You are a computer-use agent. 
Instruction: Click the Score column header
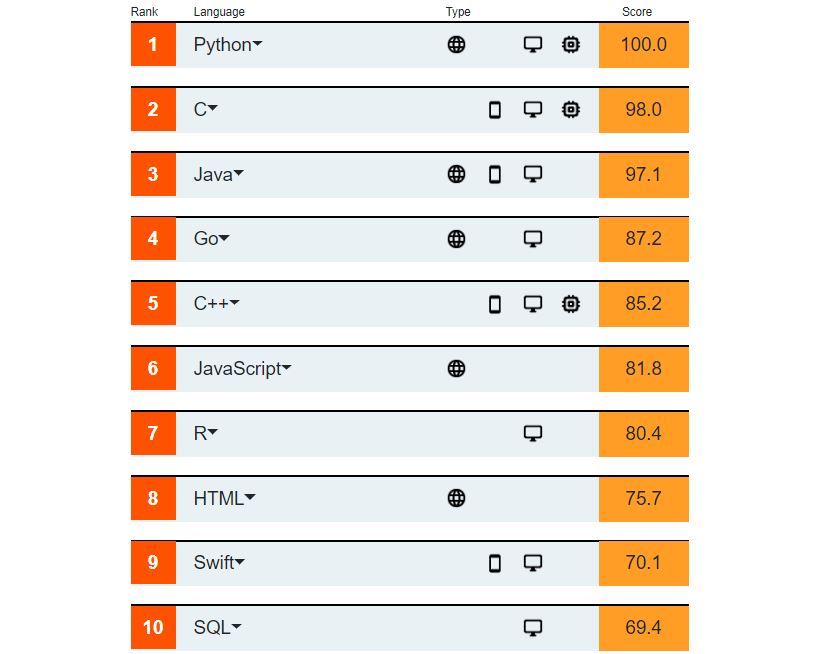tap(637, 12)
